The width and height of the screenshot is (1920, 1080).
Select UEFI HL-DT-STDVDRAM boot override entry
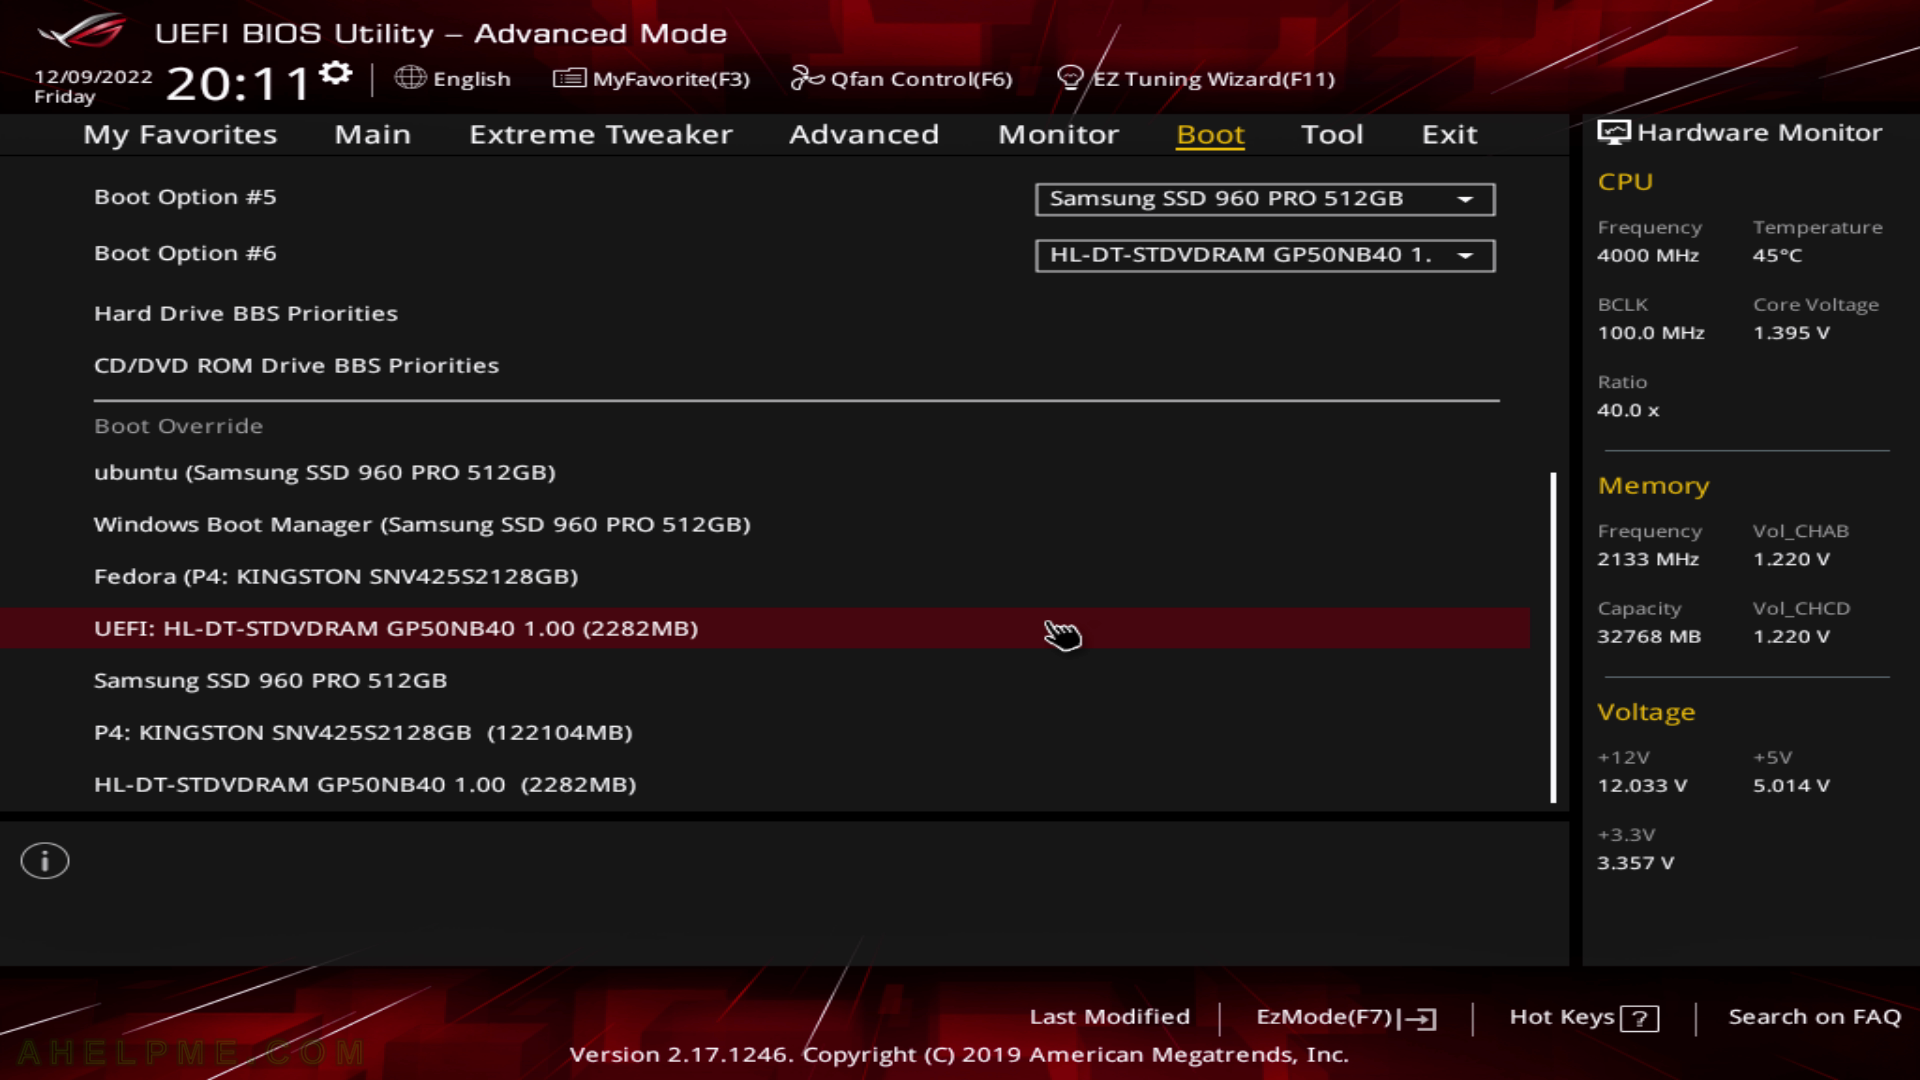pyautogui.click(x=396, y=628)
